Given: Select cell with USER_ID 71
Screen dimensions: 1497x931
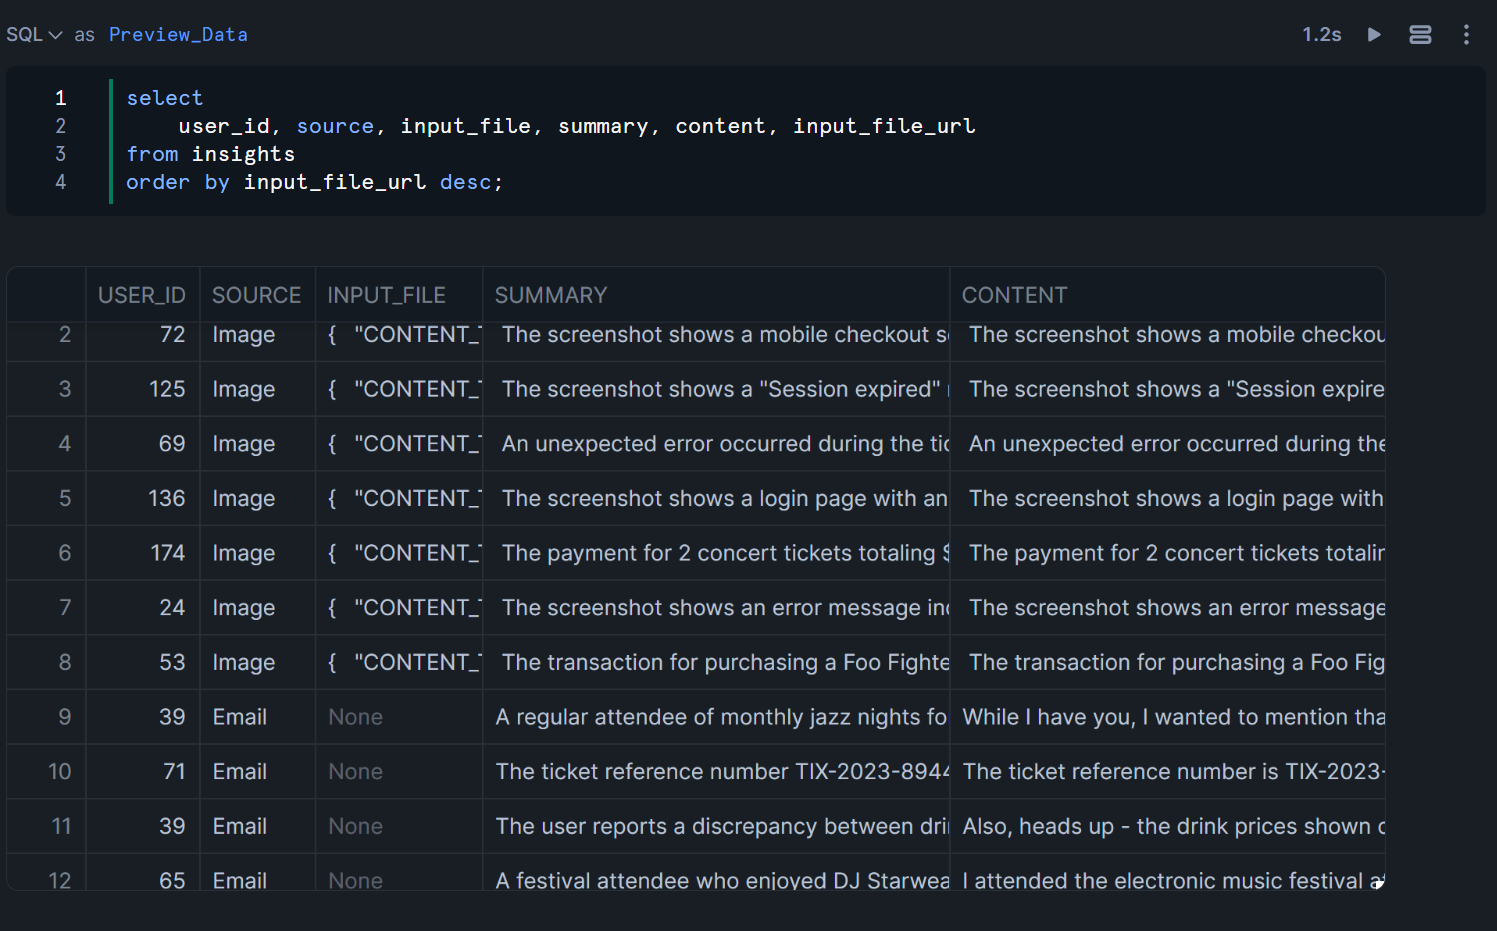Looking at the screenshot, I should 142,772.
